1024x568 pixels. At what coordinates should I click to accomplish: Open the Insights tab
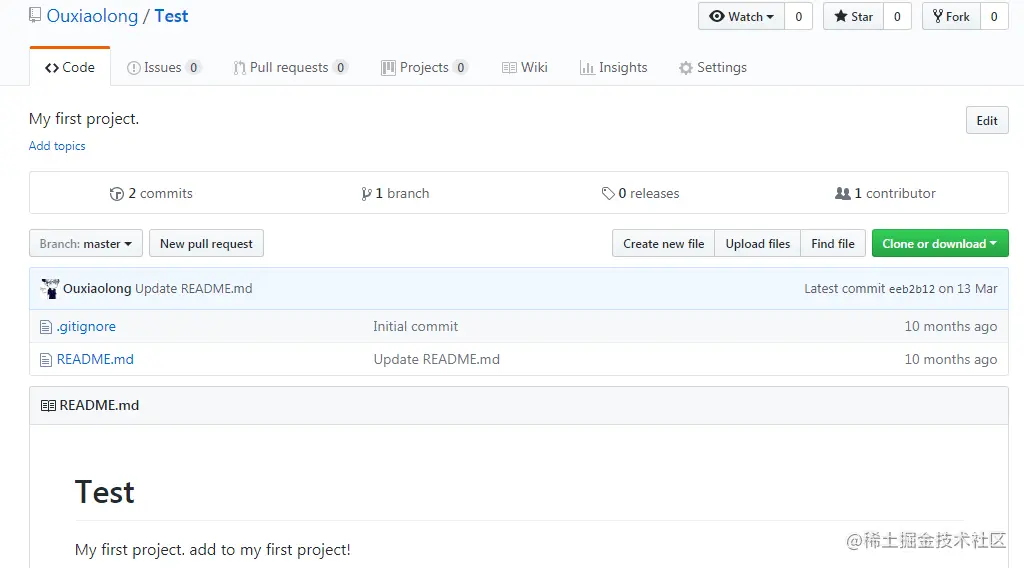pyautogui.click(x=613, y=67)
